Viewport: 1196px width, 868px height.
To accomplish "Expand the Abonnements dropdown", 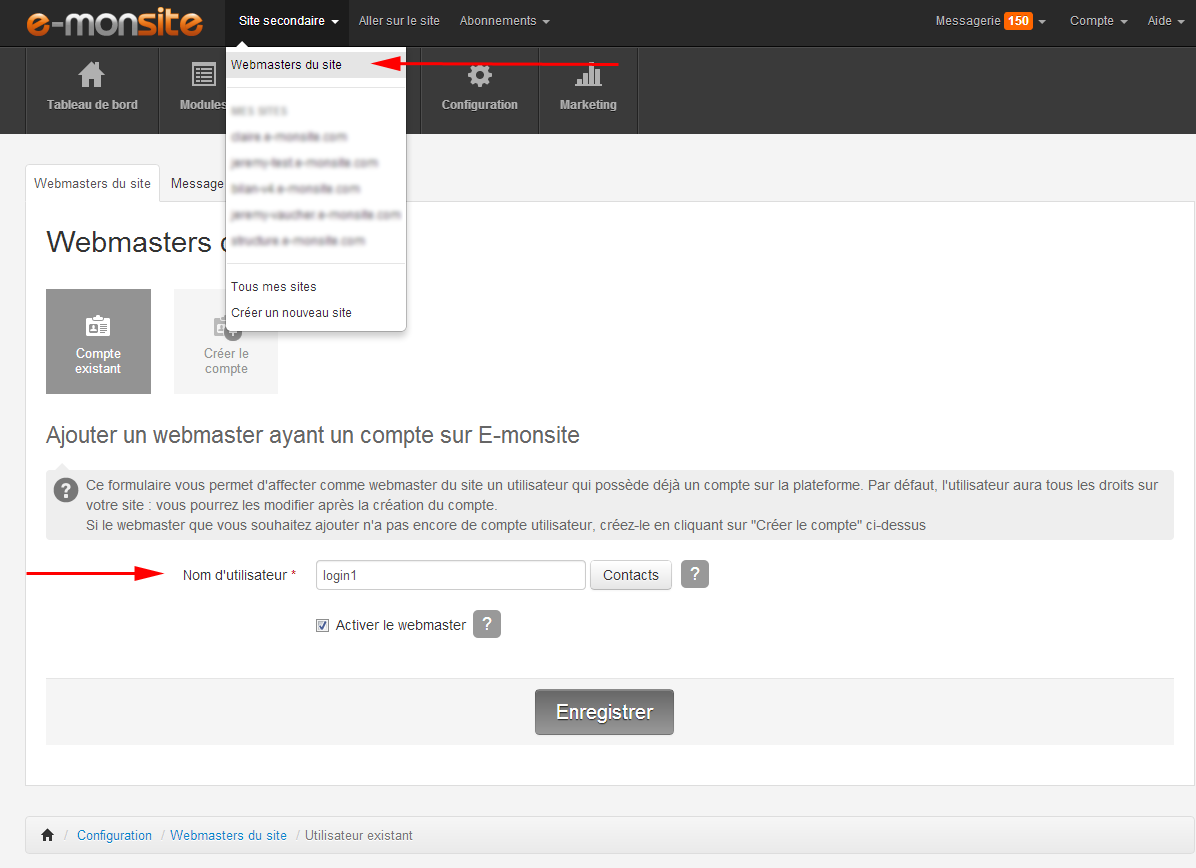I will tap(504, 21).
